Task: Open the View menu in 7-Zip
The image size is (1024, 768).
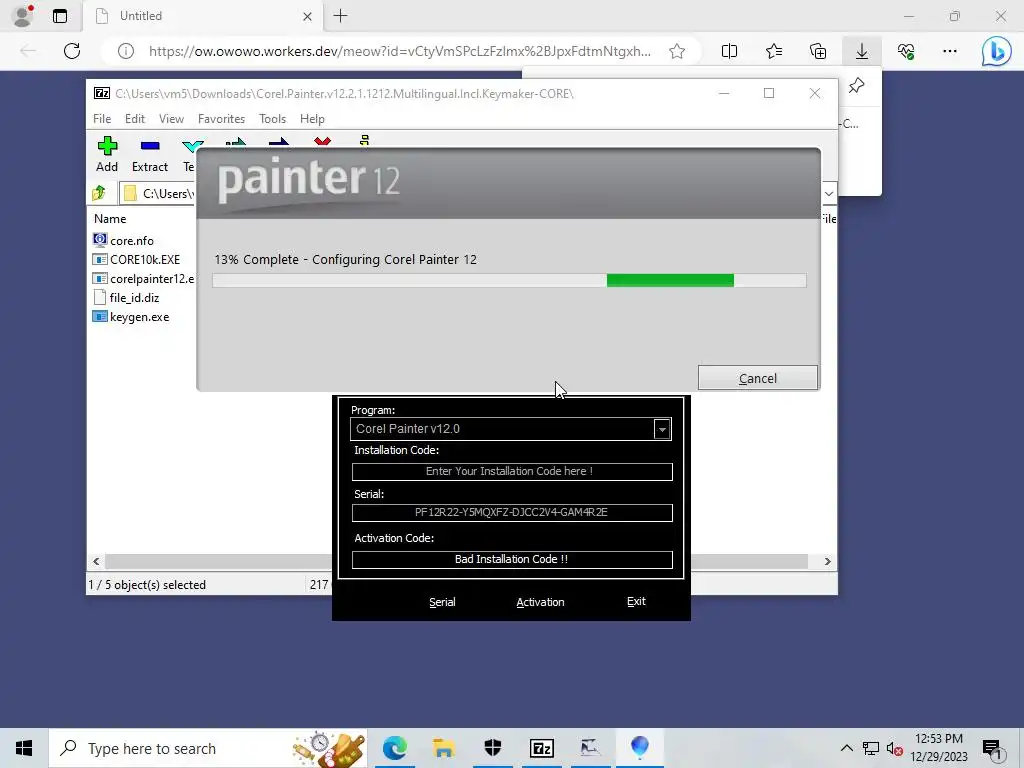Action: 171,119
